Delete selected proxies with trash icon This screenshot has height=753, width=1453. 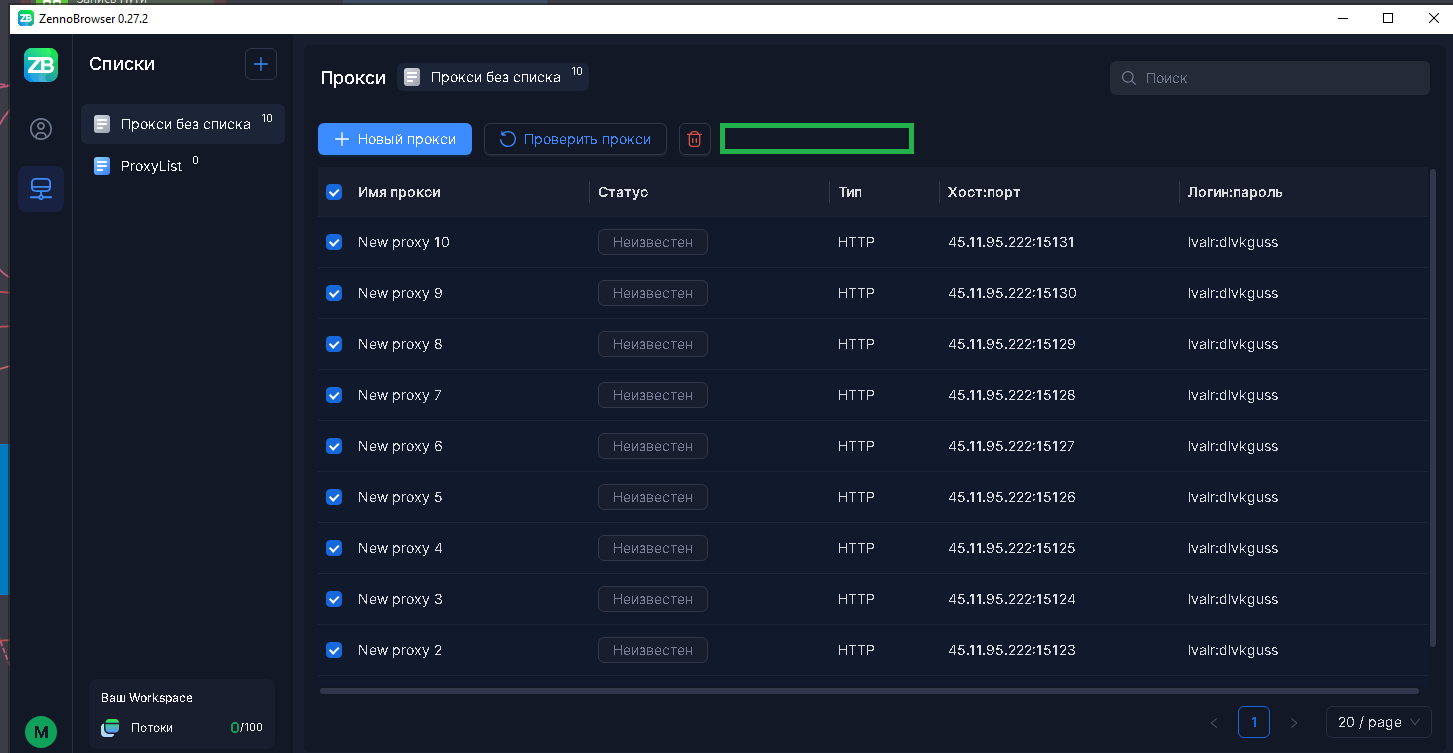(x=695, y=139)
